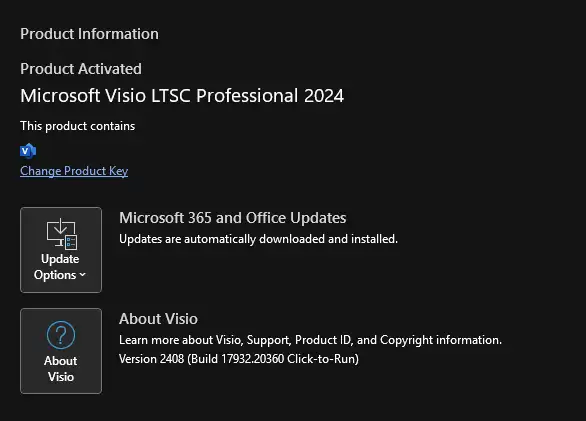Click the Product Activated status text

pos(81,69)
